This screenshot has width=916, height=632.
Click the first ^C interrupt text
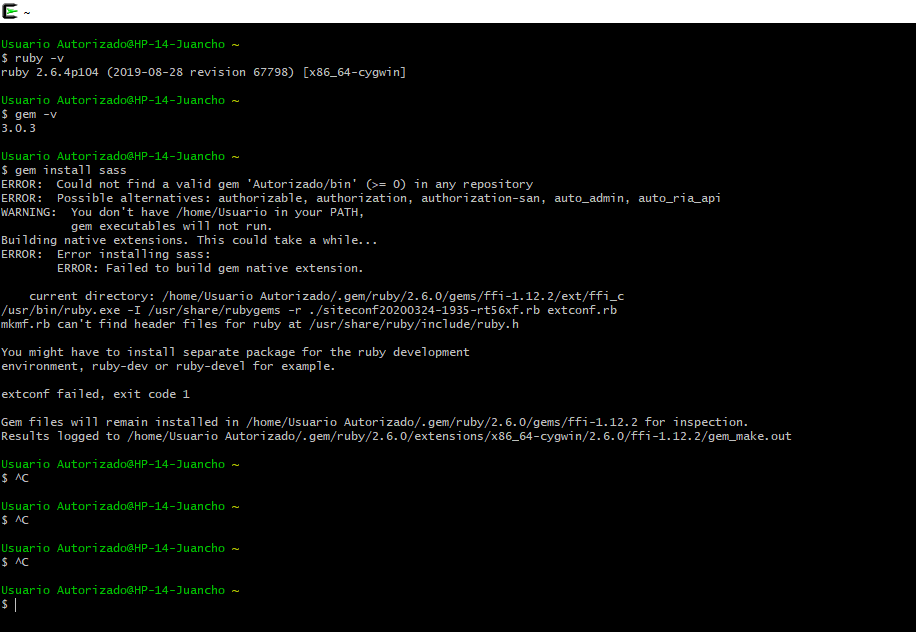(22, 477)
